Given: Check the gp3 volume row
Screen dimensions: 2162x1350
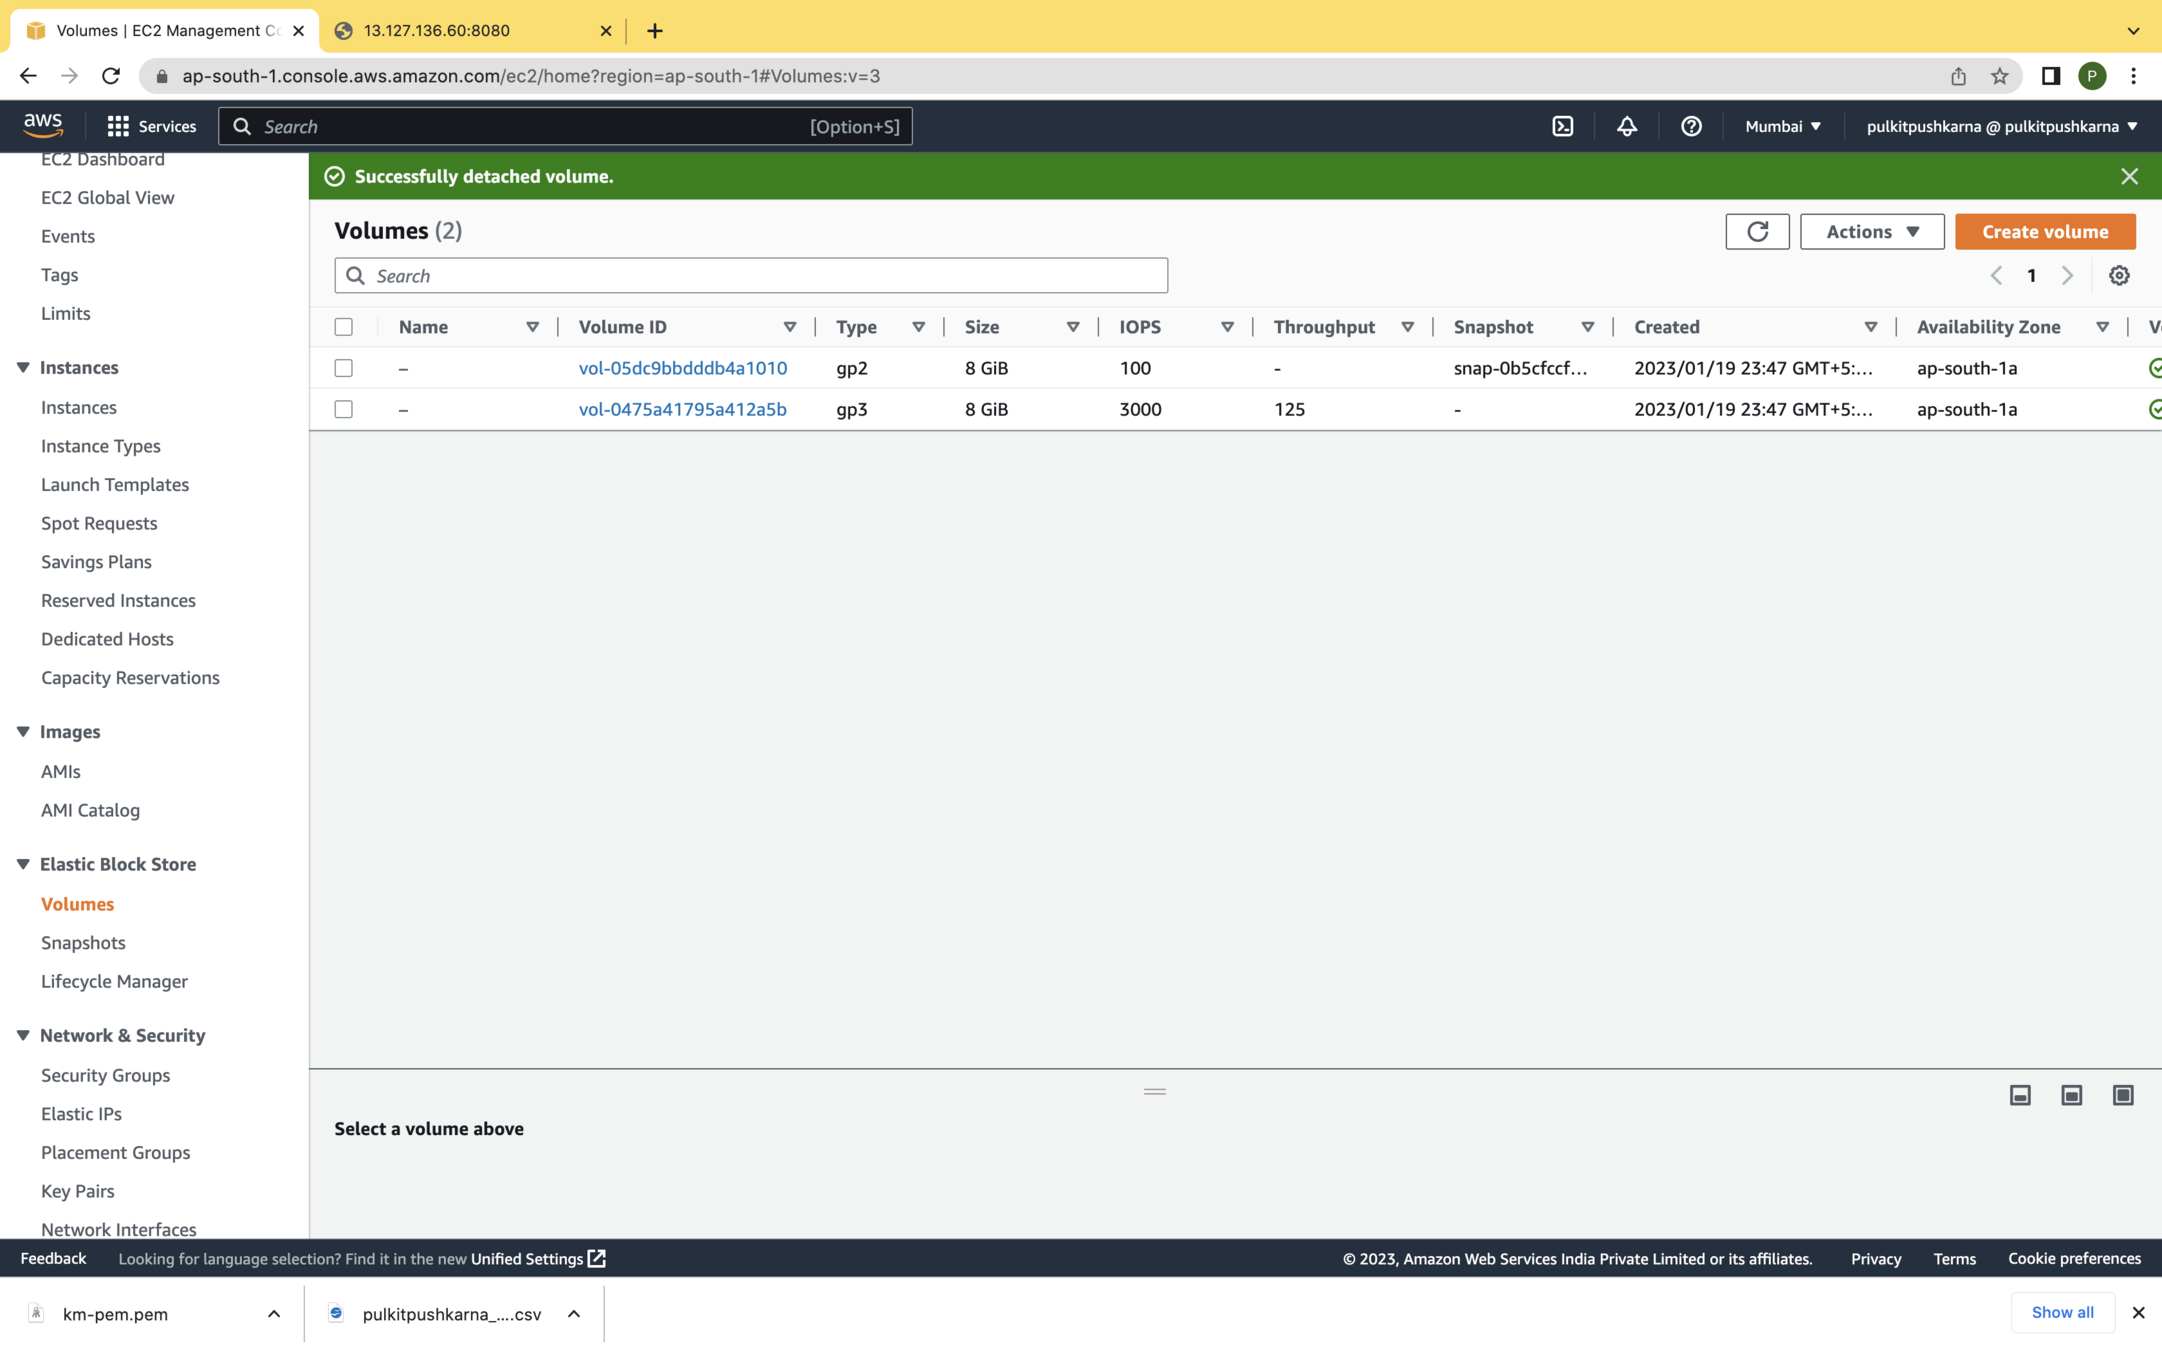Looking at the screenshot, I should (x=343, y=409).
